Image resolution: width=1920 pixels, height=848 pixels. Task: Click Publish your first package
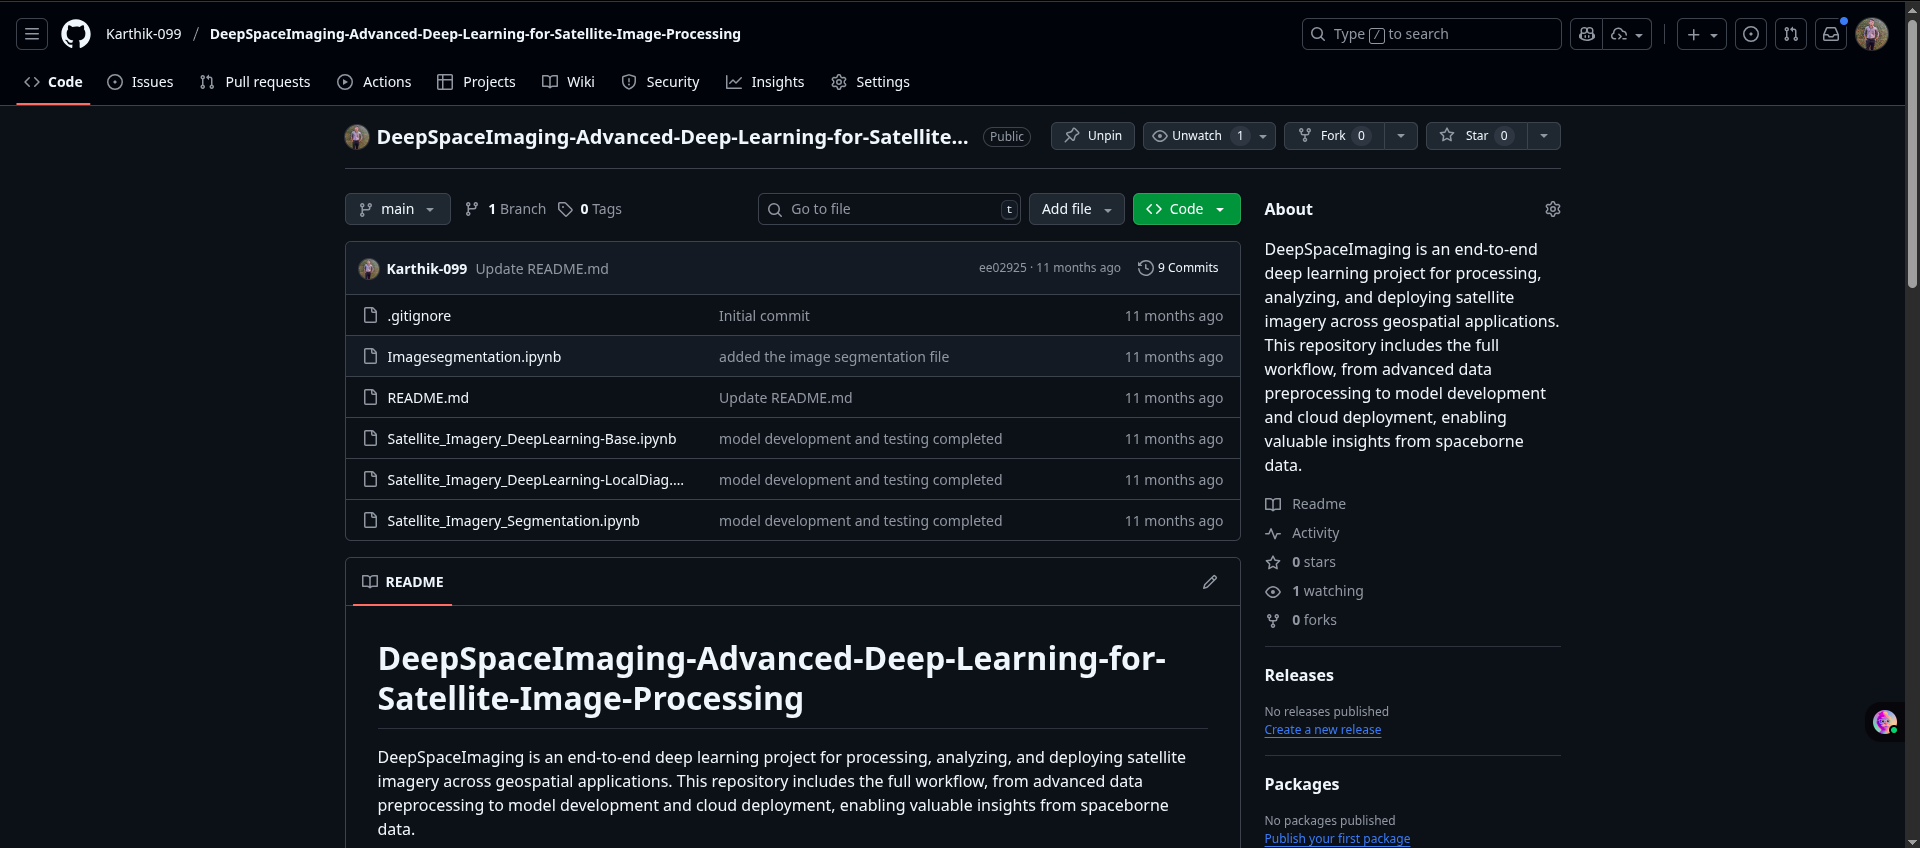click(x=1337, y=839)
